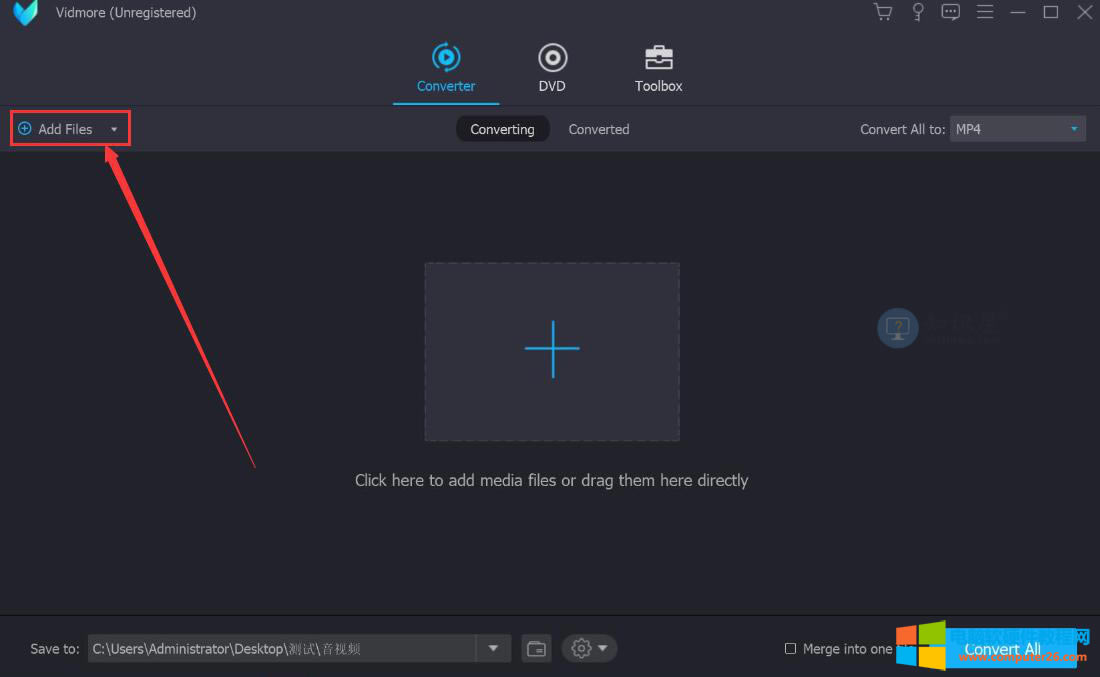Open the gear settings dropdown

pos(589,648)
